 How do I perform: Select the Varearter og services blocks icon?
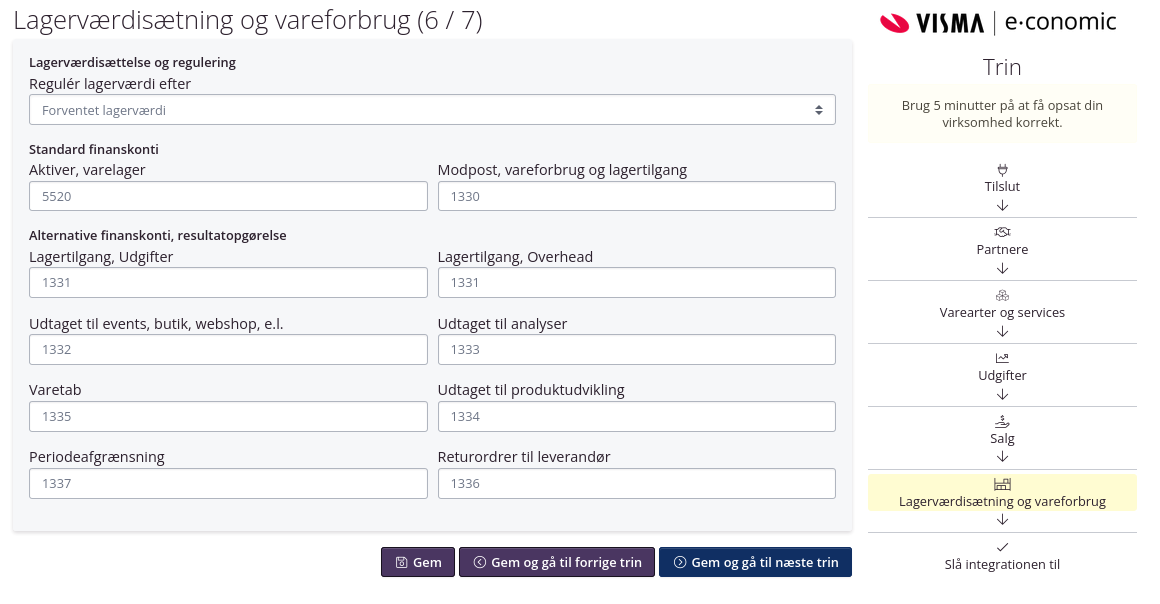(x=1002, y=295)
